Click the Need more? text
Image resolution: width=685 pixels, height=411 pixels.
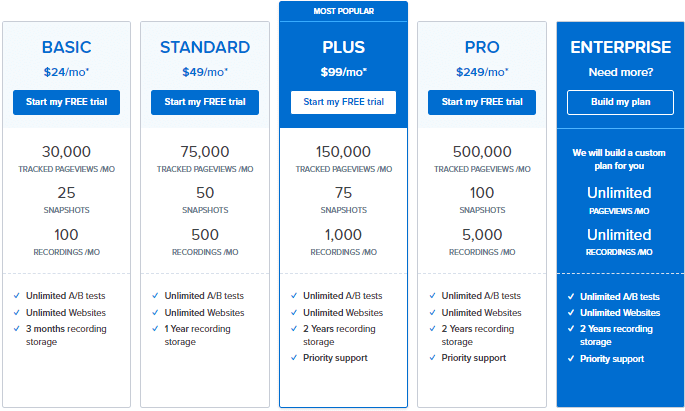(x=620, y=72)
